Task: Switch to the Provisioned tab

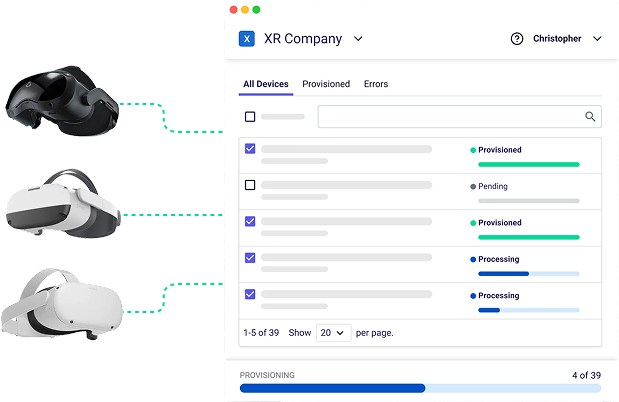Action: pos(326,84)
